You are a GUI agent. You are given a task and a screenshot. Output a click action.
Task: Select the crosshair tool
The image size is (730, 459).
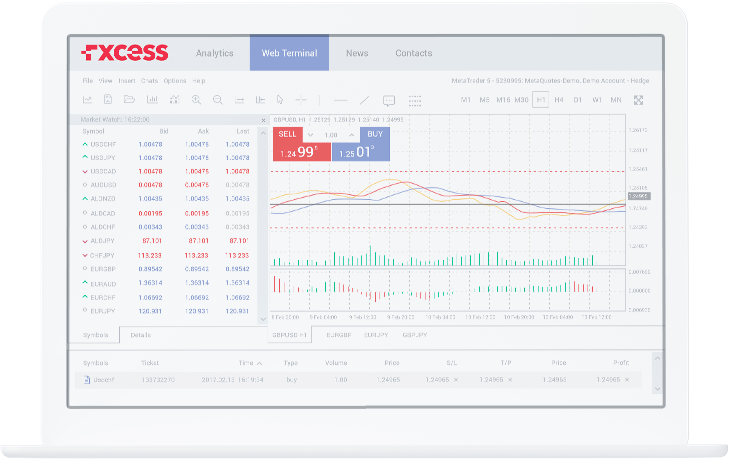pos(302,100)
